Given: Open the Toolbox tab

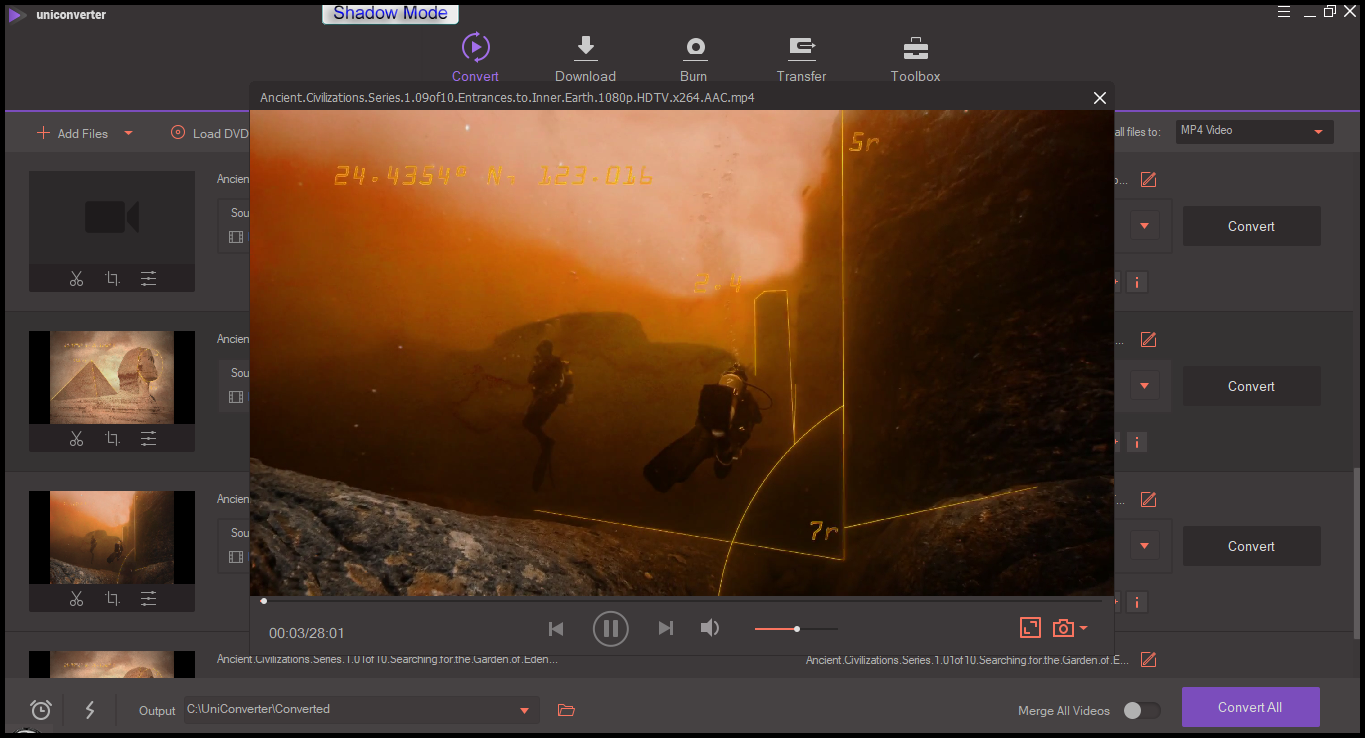Looking at the screenshot, I should tap(915, 58).
